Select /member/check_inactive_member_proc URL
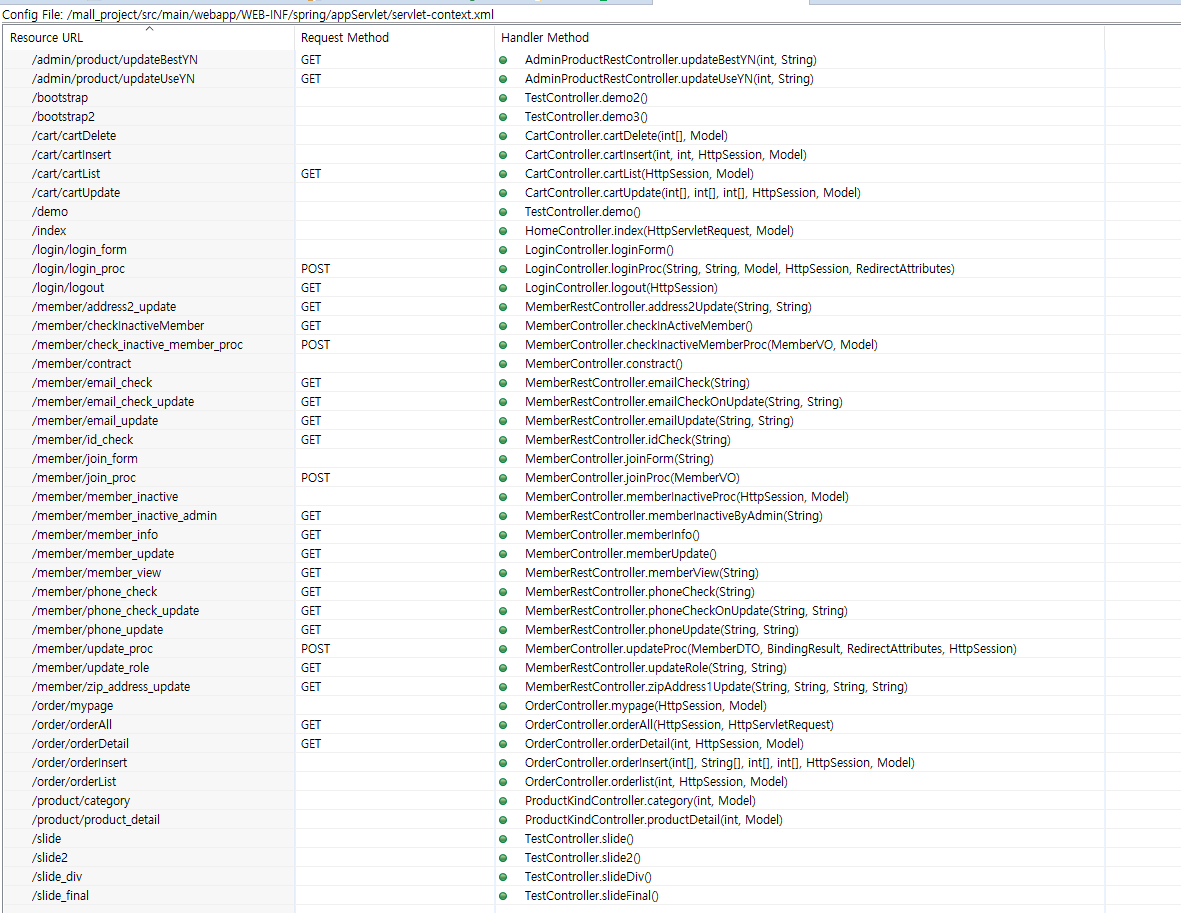 (x=138, y=344)
